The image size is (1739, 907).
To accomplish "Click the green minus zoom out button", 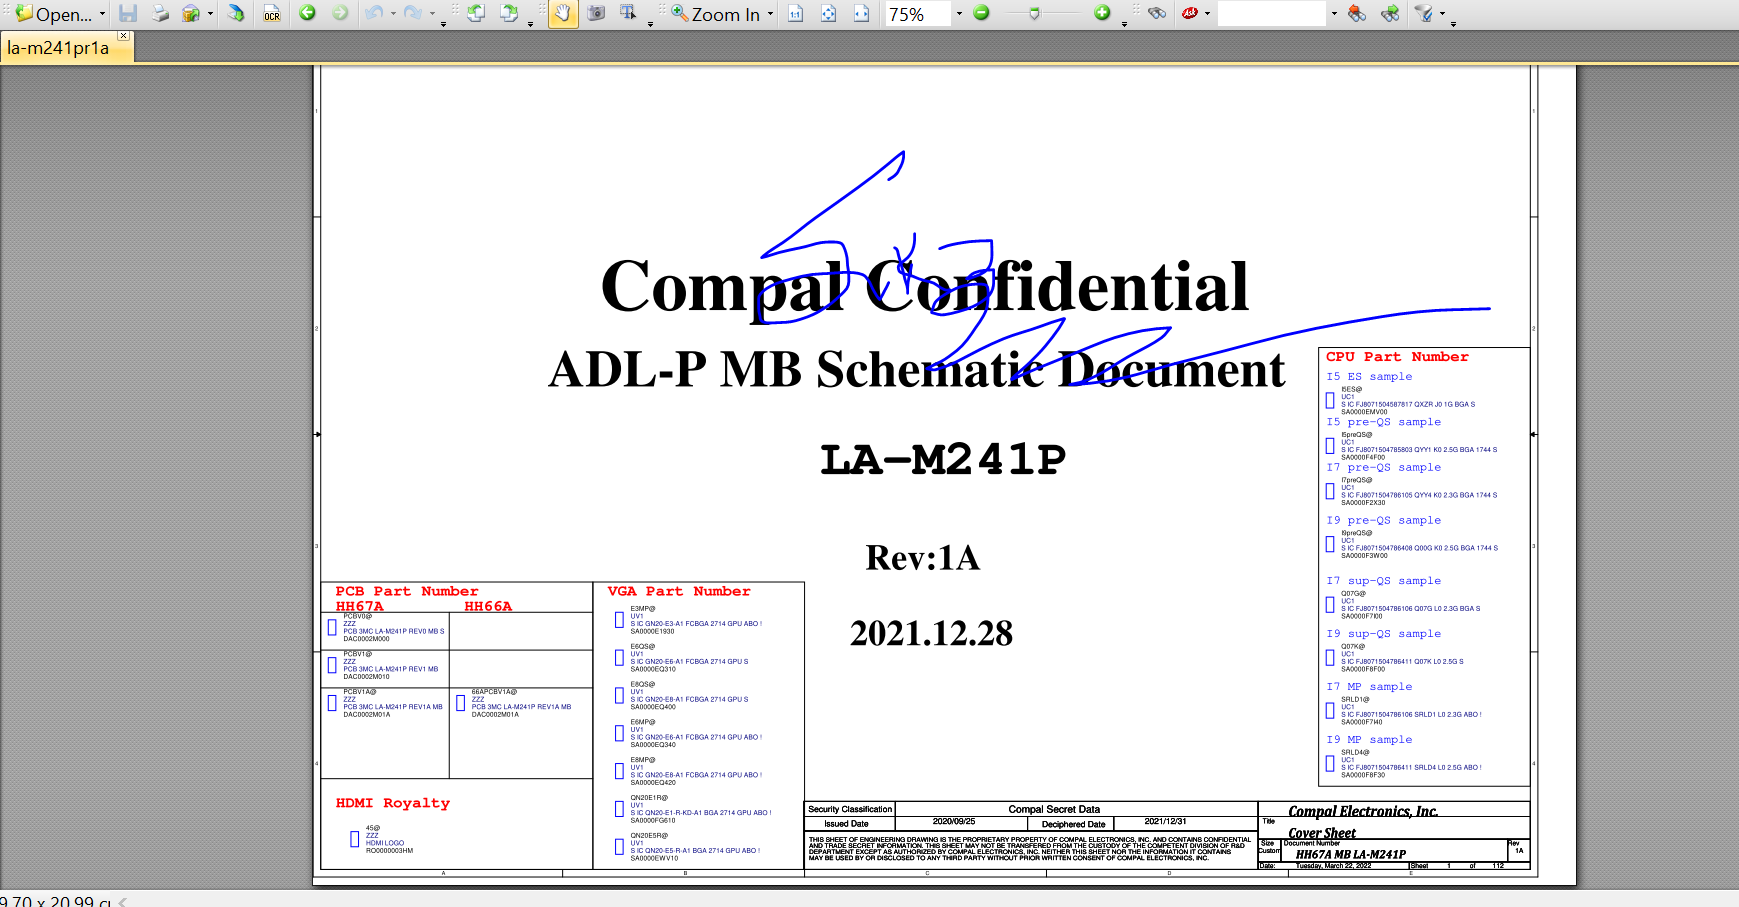I will tap(982, 13).
